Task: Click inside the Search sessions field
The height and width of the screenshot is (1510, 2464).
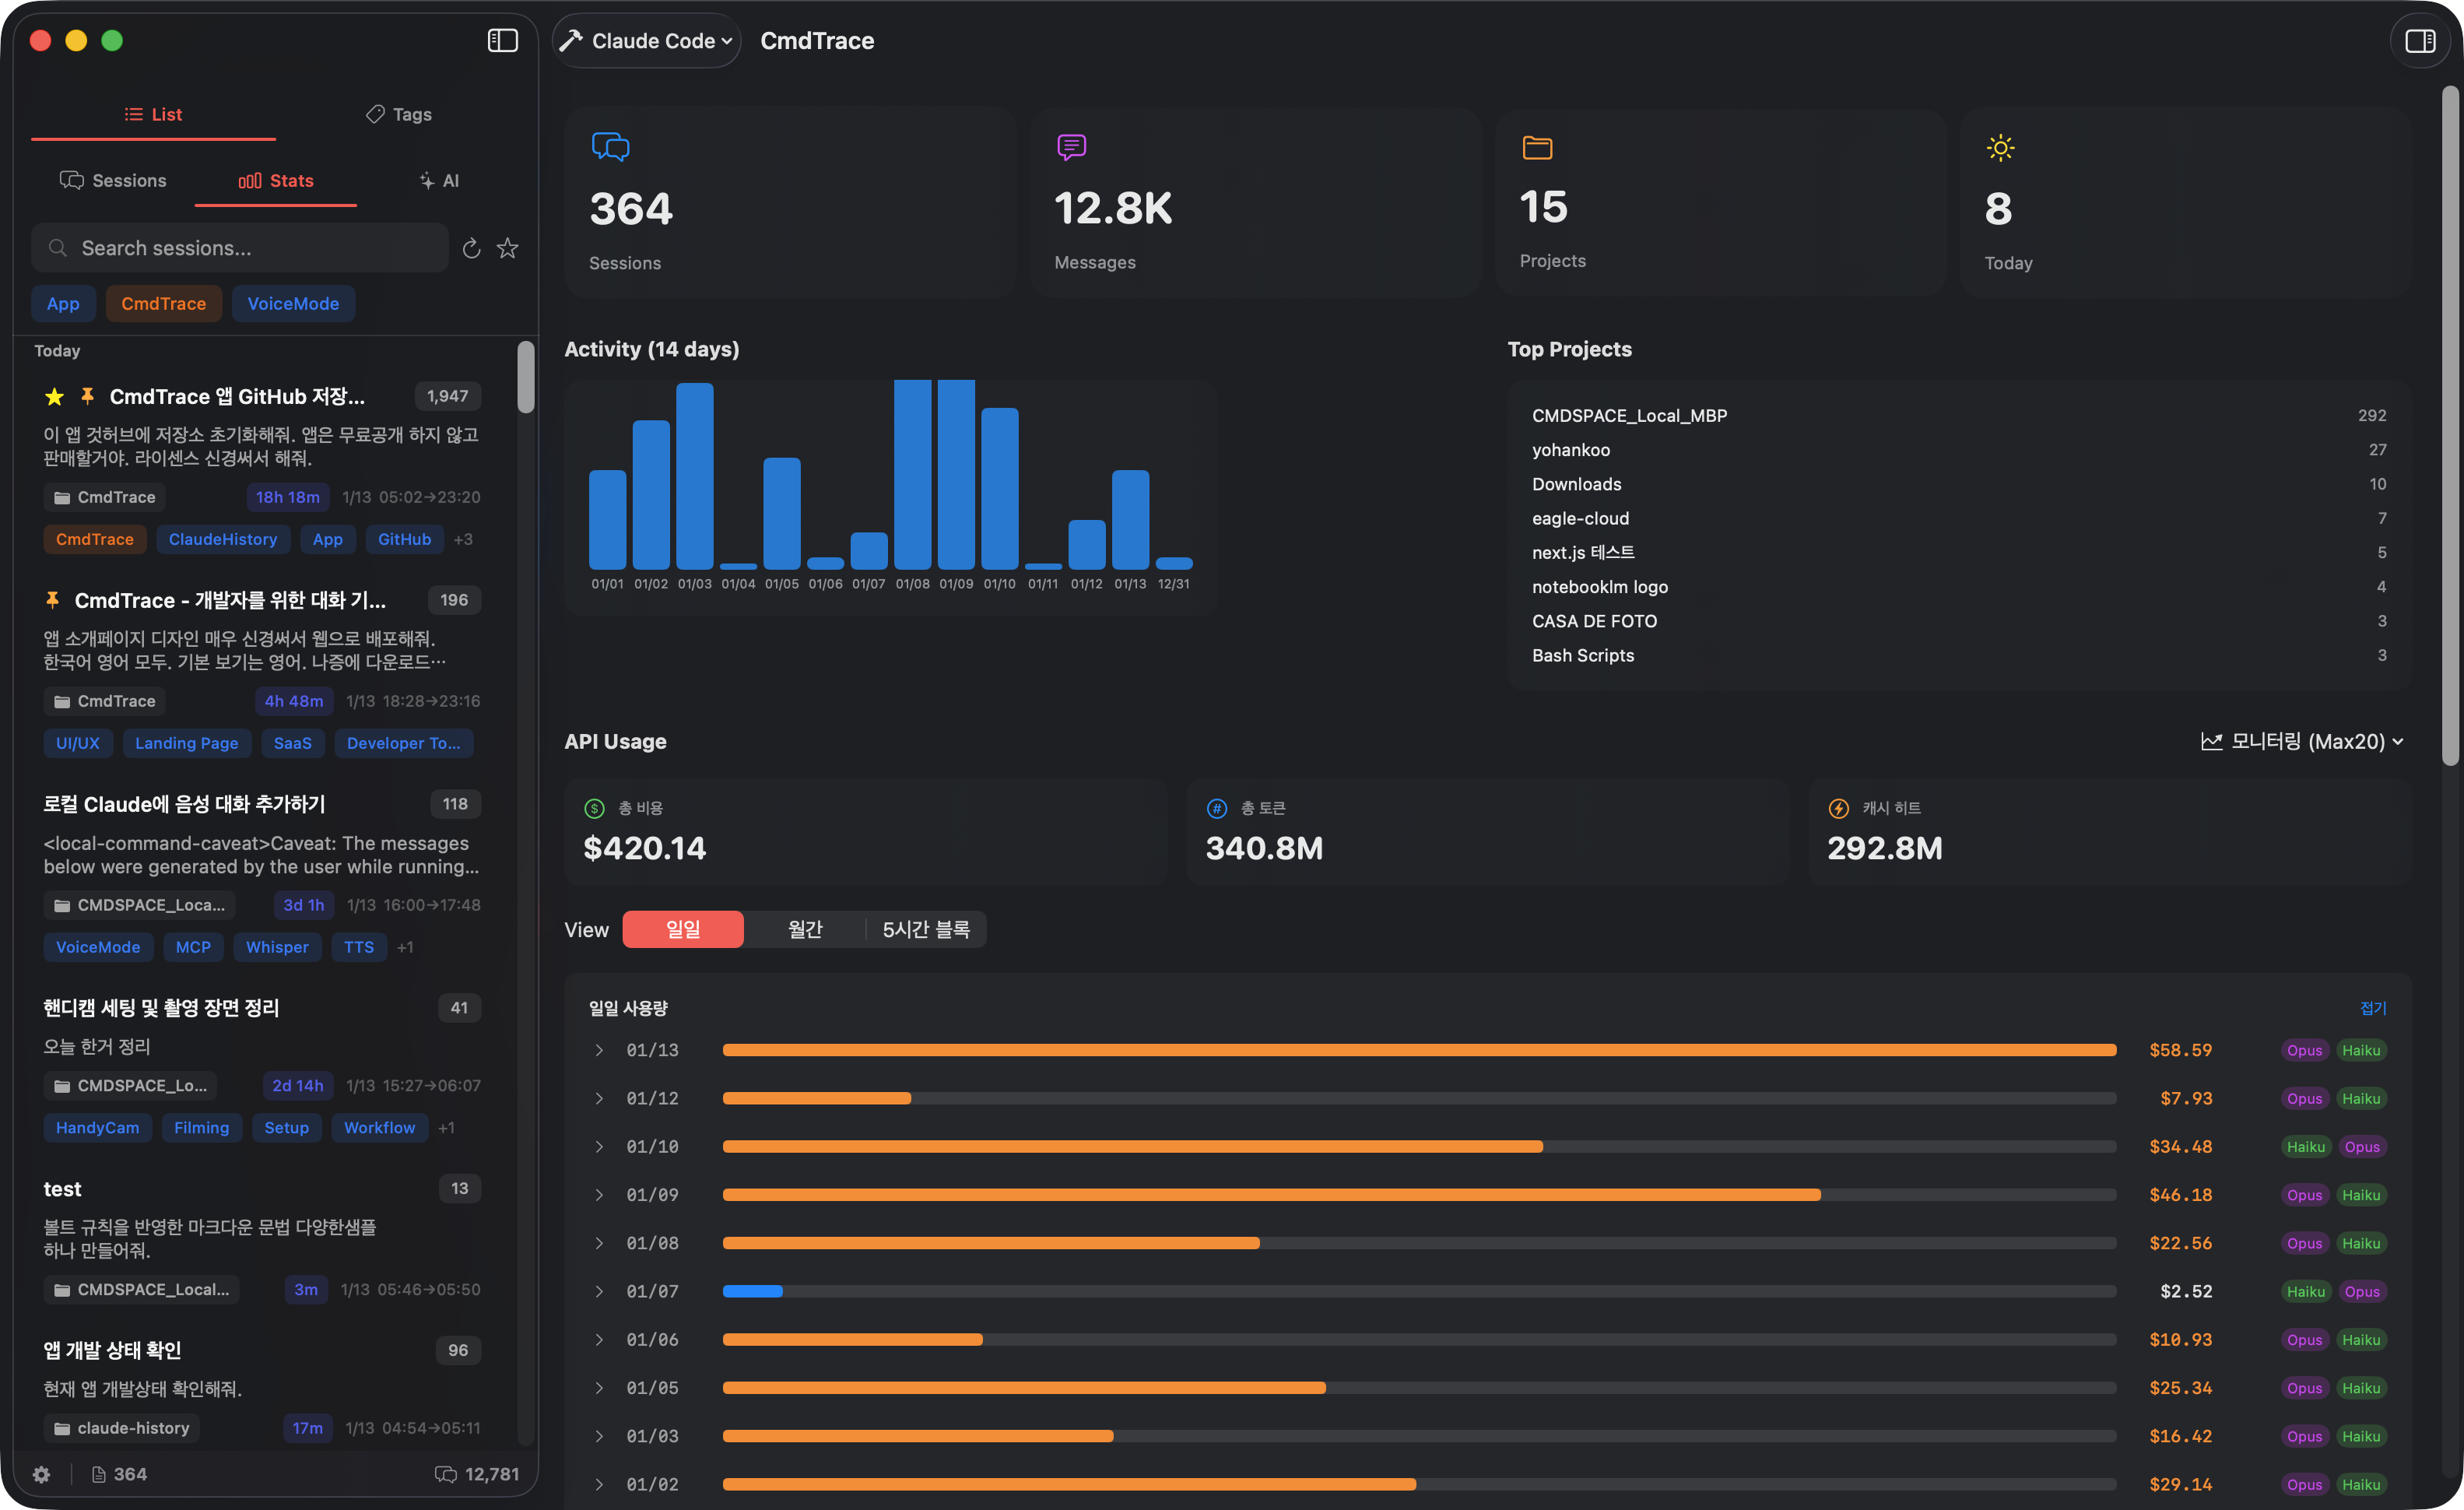Action: click(x=240, y=248)
